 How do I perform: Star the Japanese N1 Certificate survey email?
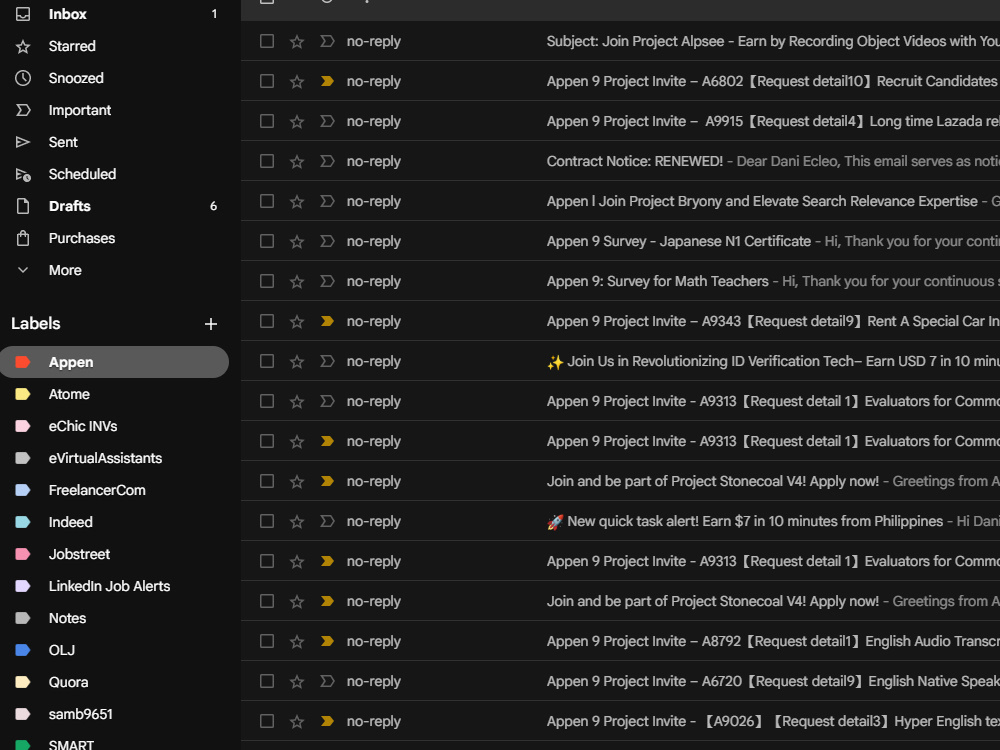tap(297, 241)
